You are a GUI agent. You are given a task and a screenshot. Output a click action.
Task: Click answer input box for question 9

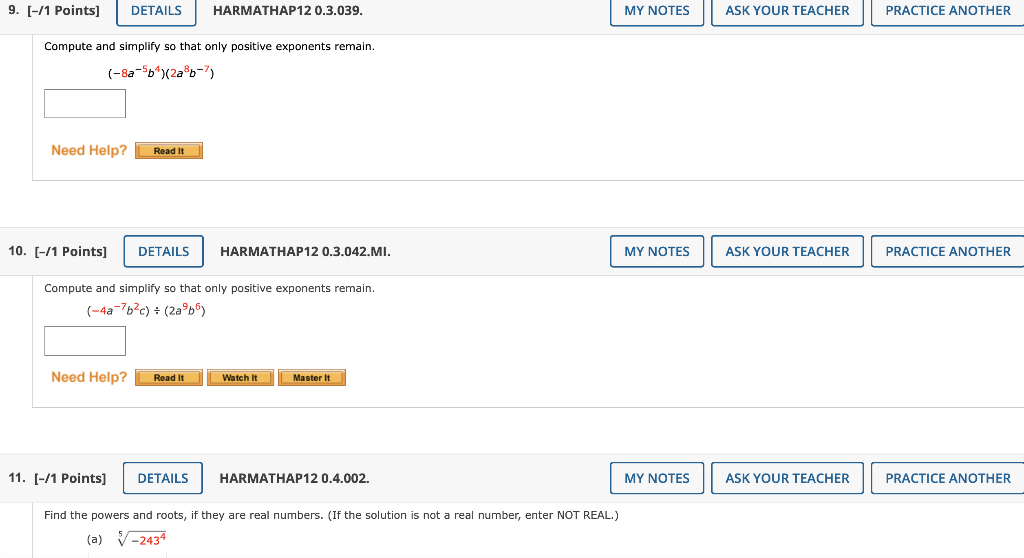click(x=85, y=103)
